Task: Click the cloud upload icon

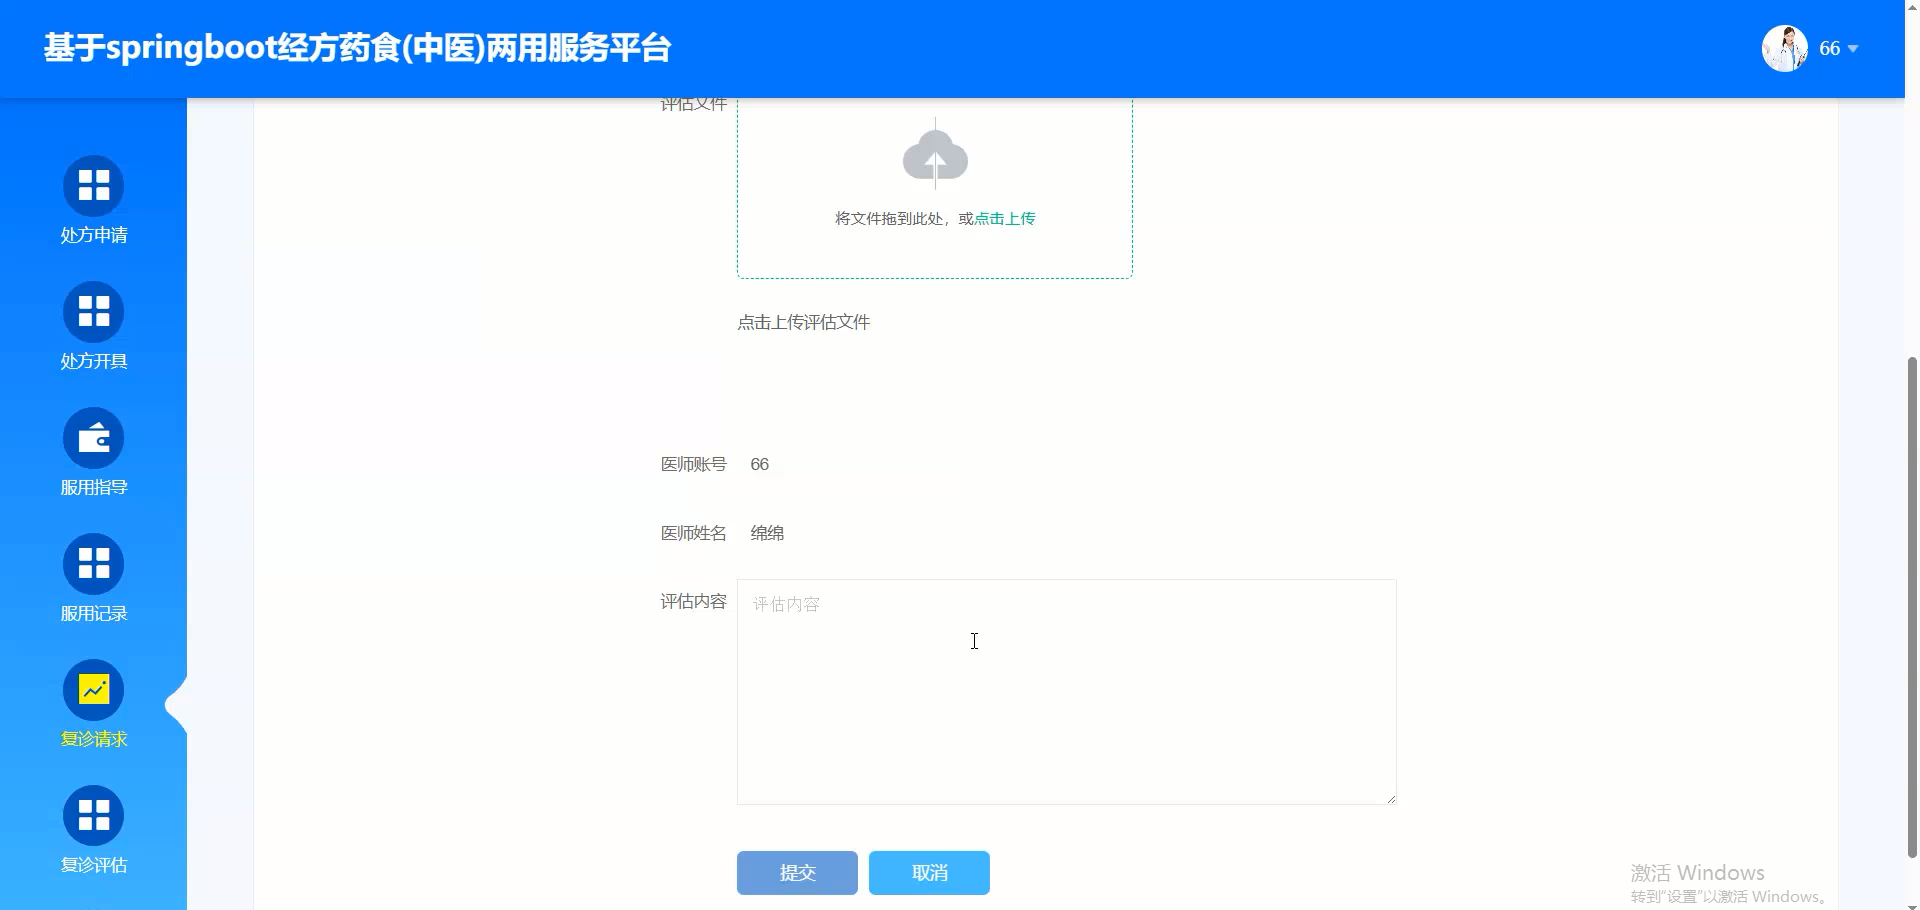Action: [x=934, y=155]
